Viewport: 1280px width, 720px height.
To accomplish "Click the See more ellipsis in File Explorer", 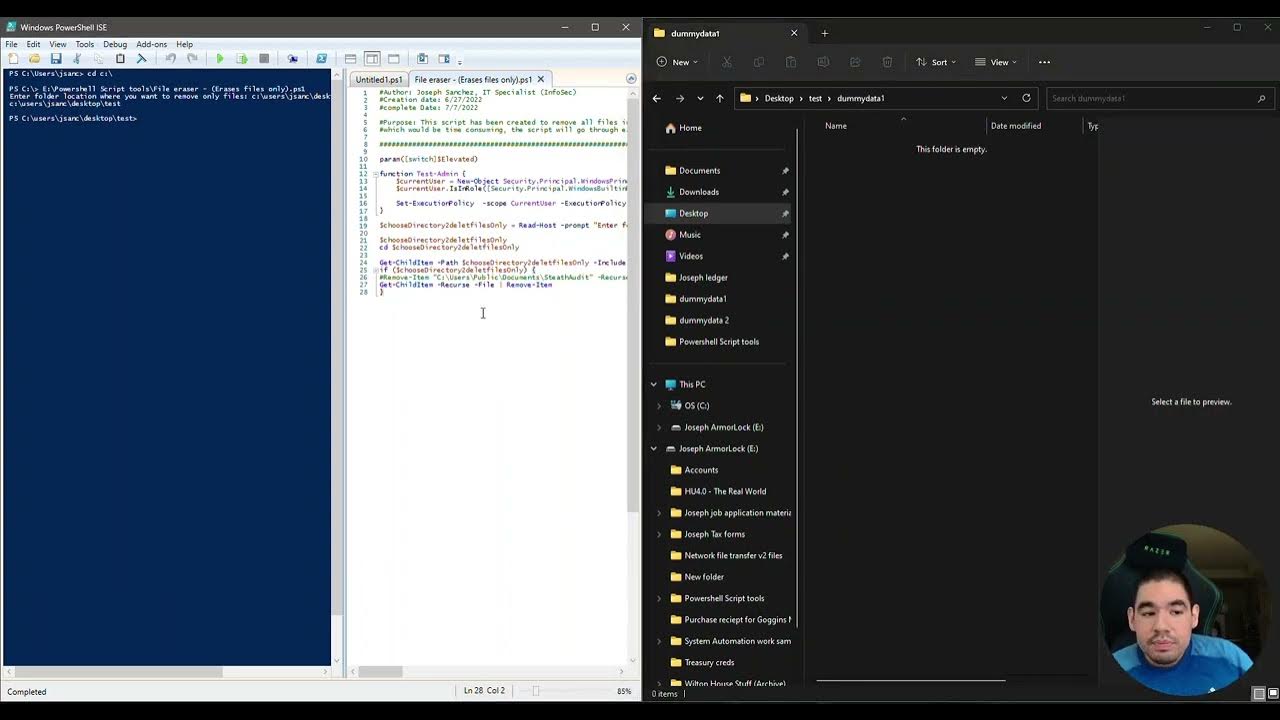I will coord(1044,62).
